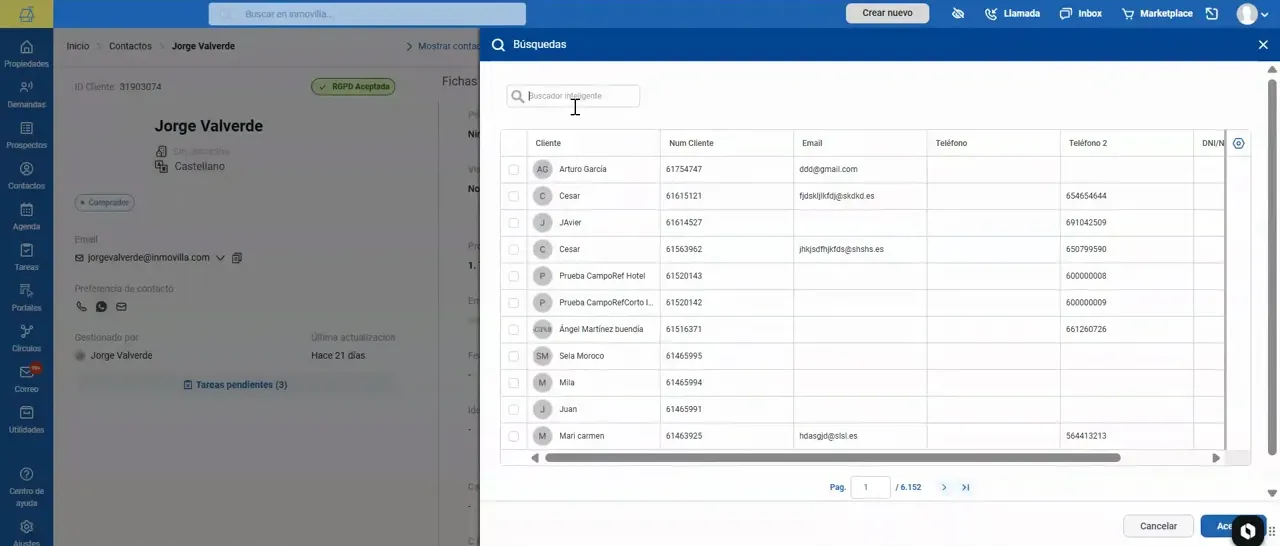Viewport: 1280px width, 546px height.
Task: Open the Marketplace cart
Action: pyautogui.click(x=1157, y=14)
